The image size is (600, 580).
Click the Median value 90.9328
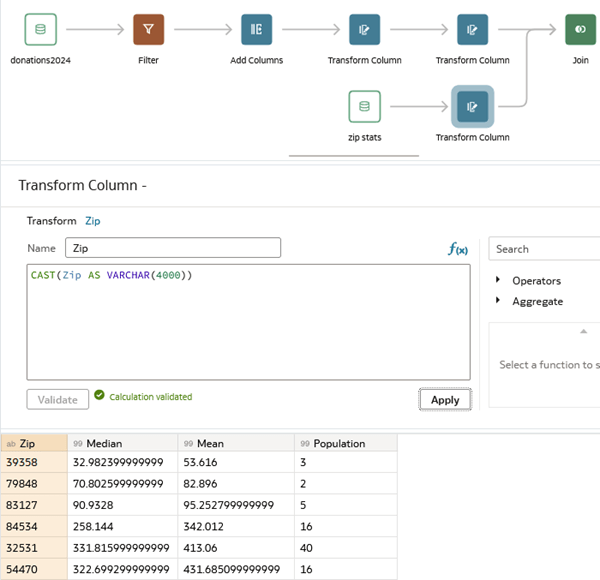122,505
